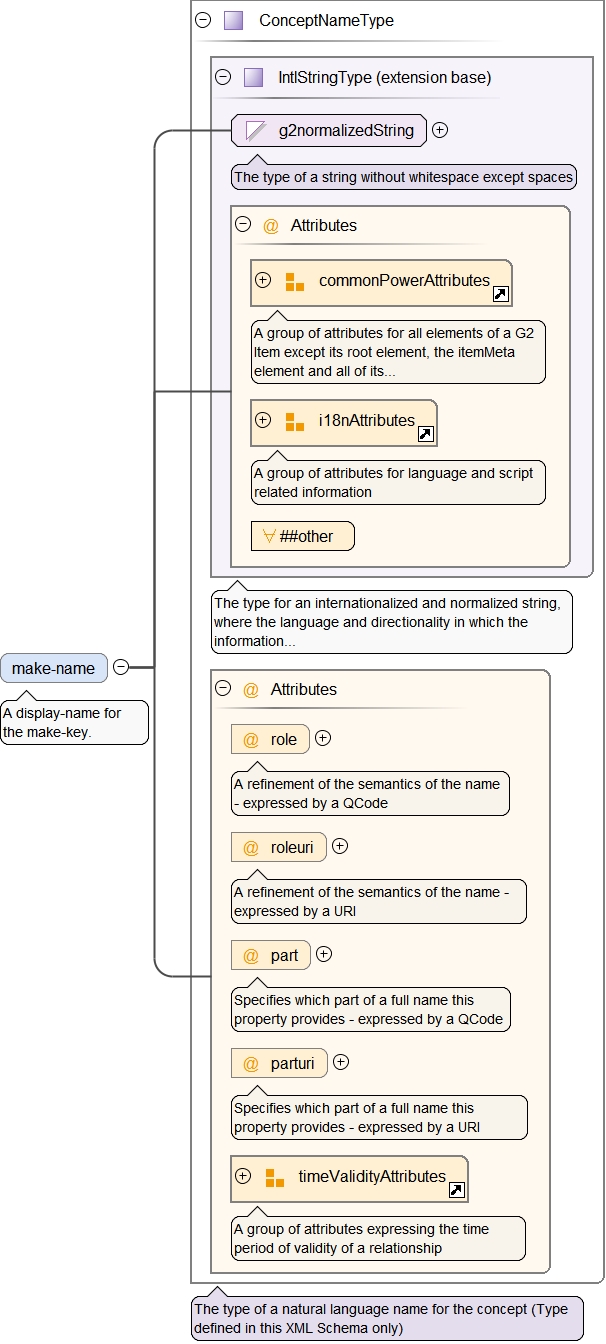
Task: Select the make-name element node
Action: point(54,668)
